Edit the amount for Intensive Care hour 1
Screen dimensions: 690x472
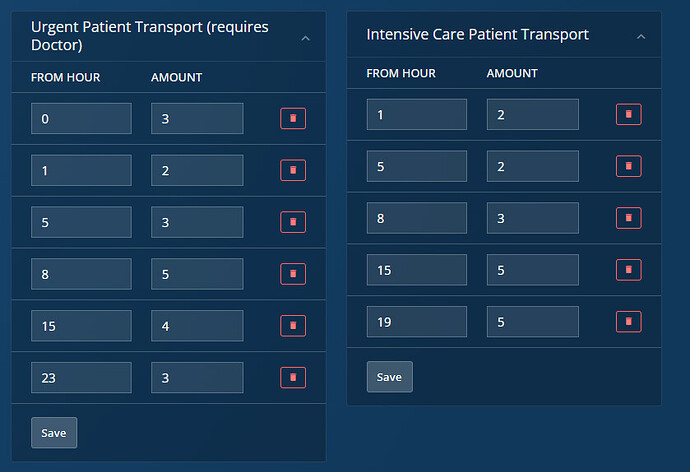click(x=532, y=114)
